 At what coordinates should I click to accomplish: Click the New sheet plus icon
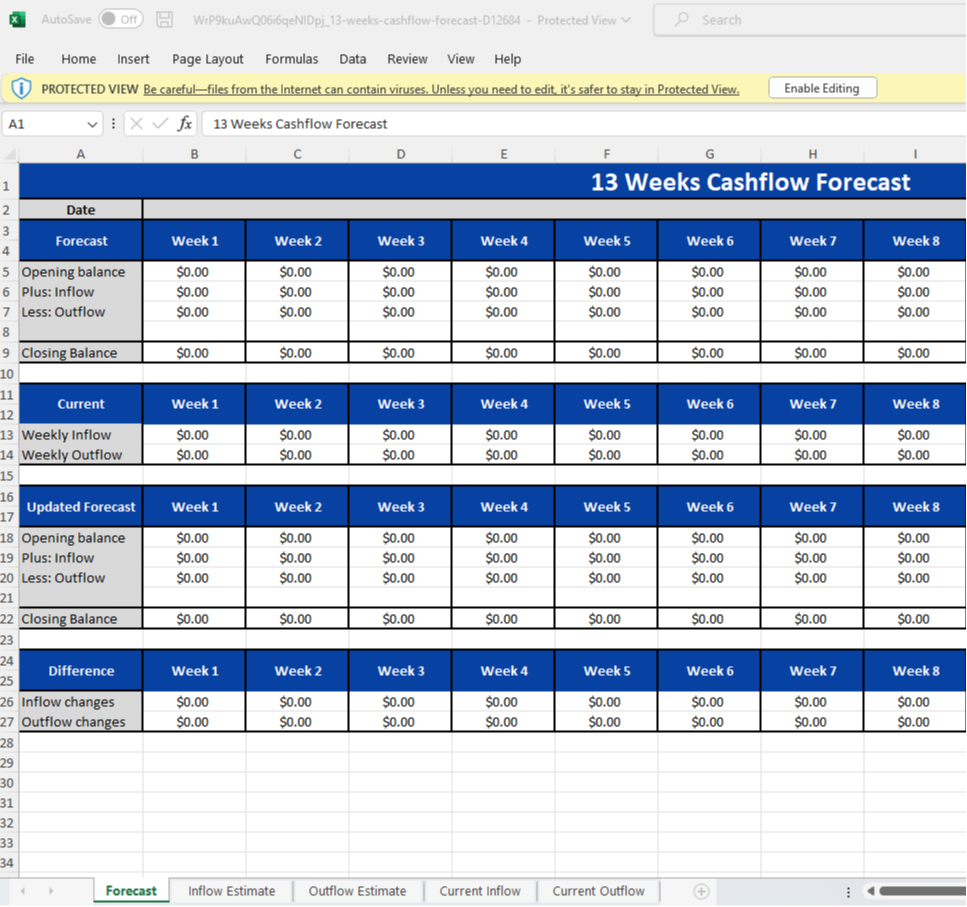tap(701, 891)
